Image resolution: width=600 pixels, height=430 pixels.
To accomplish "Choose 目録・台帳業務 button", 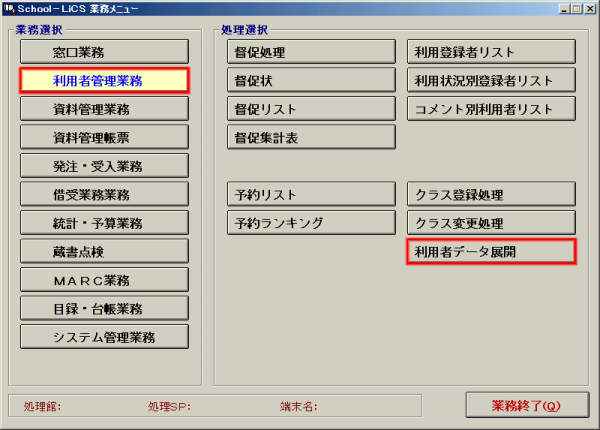I will (104, 308).
